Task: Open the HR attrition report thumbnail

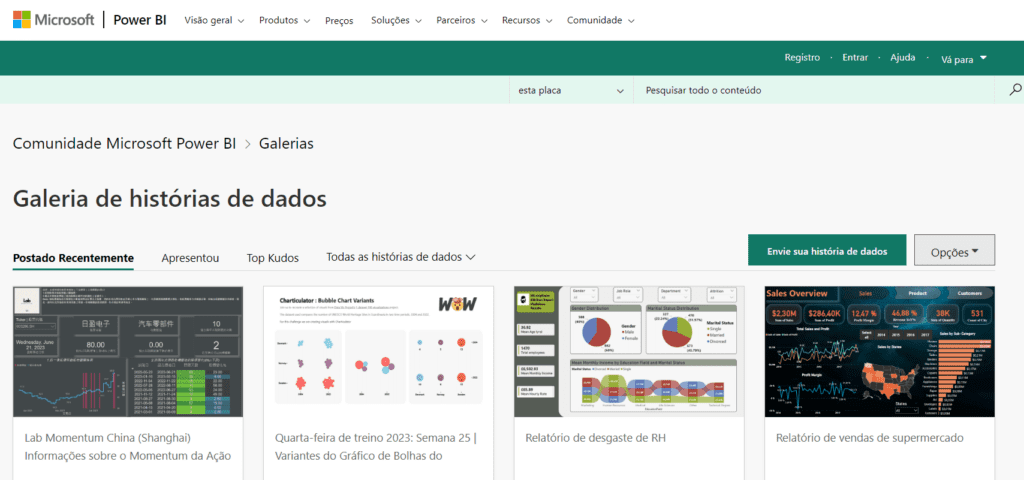Action: [x=629, y=351]
